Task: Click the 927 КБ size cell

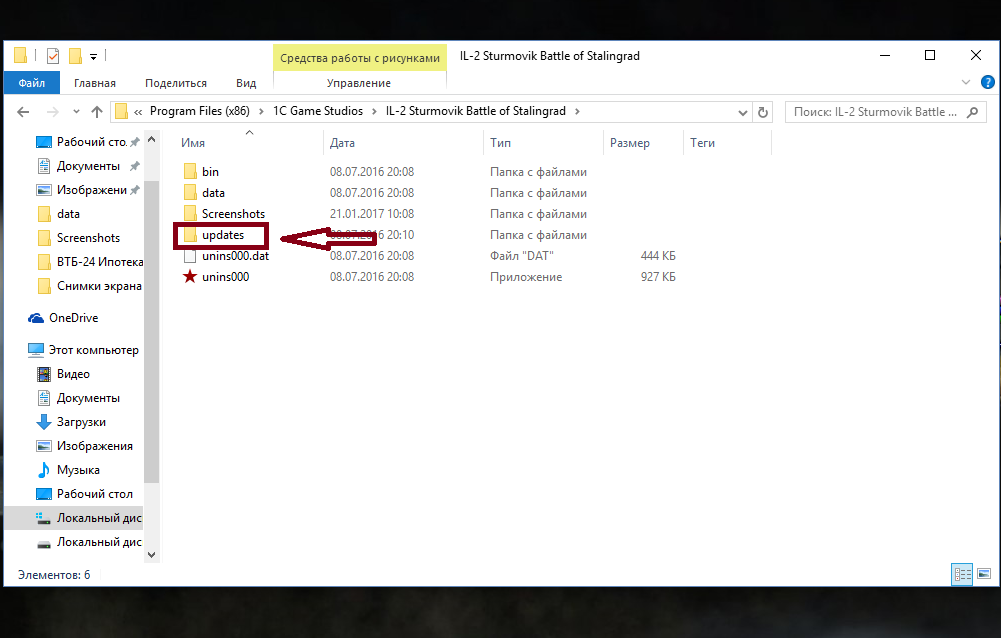Action: (x=658, y=277)
